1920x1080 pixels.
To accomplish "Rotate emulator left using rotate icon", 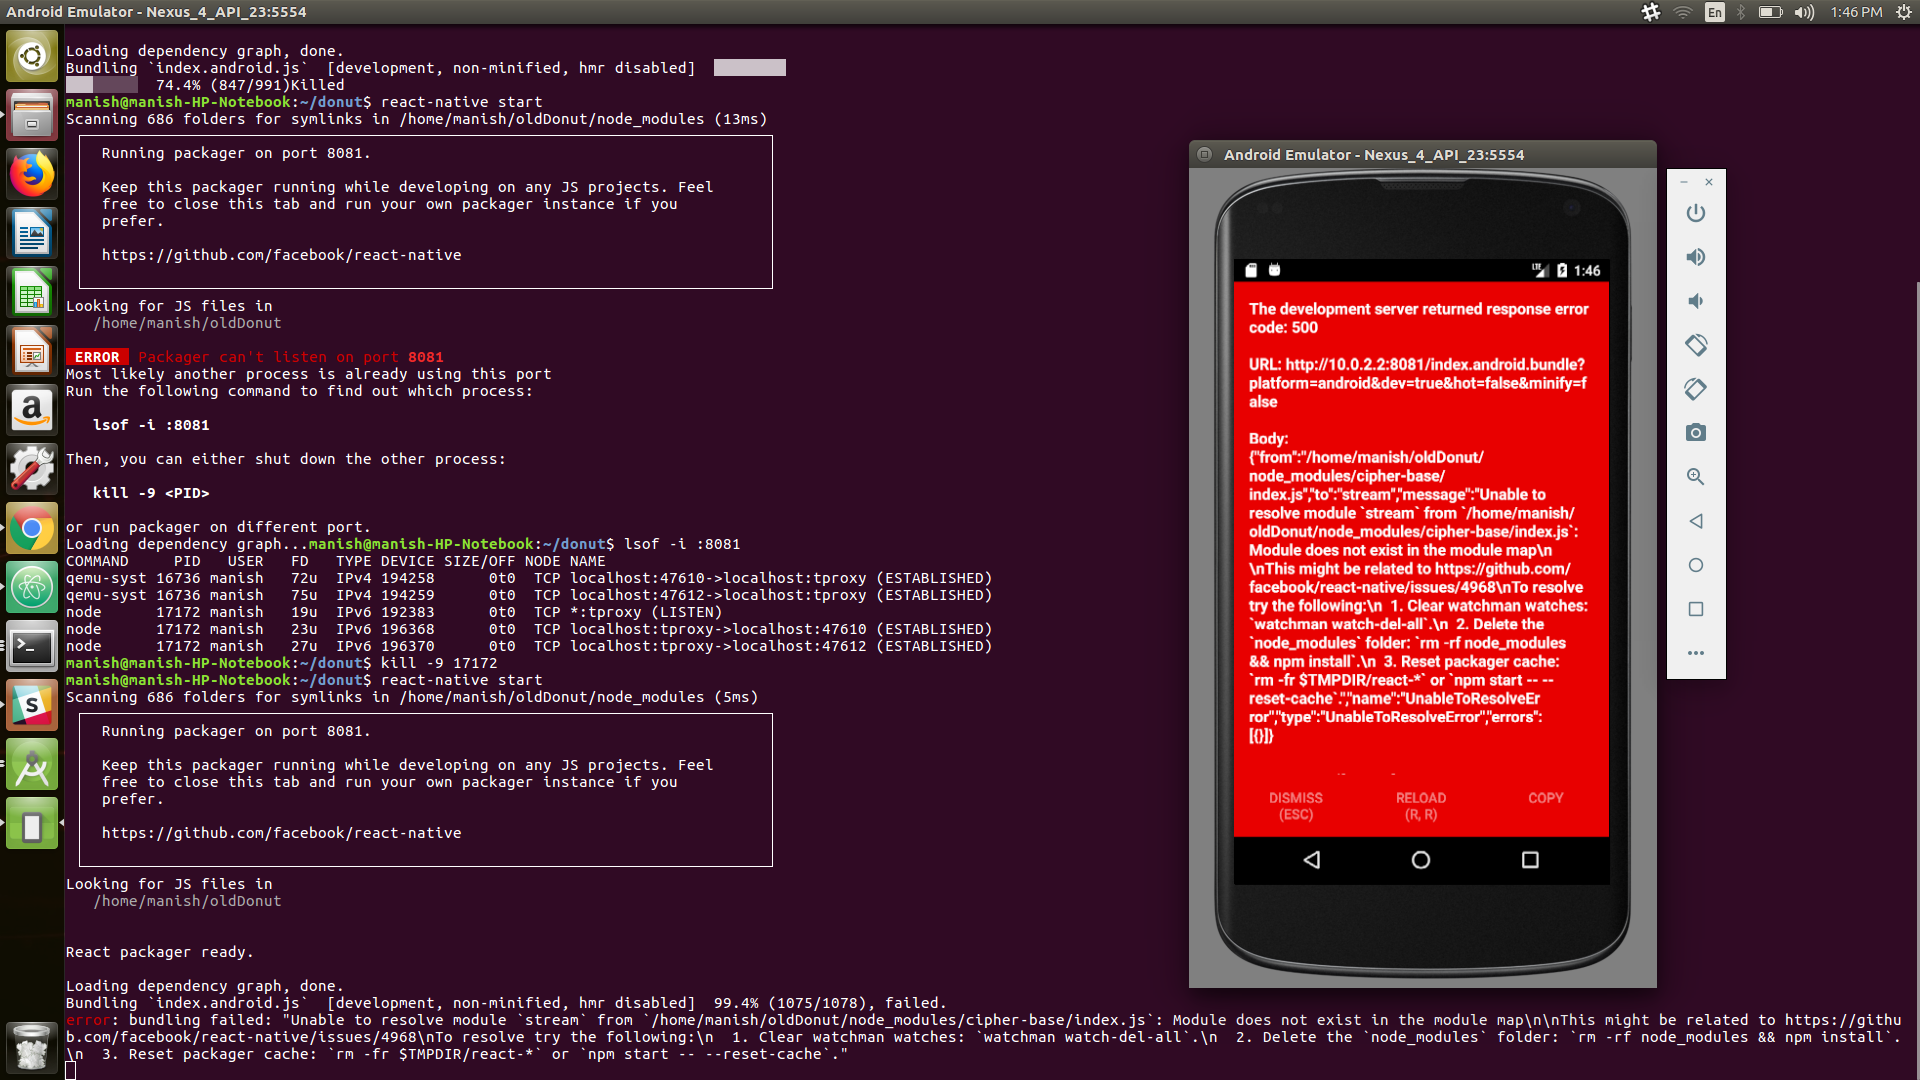I will click(1695, 345).
